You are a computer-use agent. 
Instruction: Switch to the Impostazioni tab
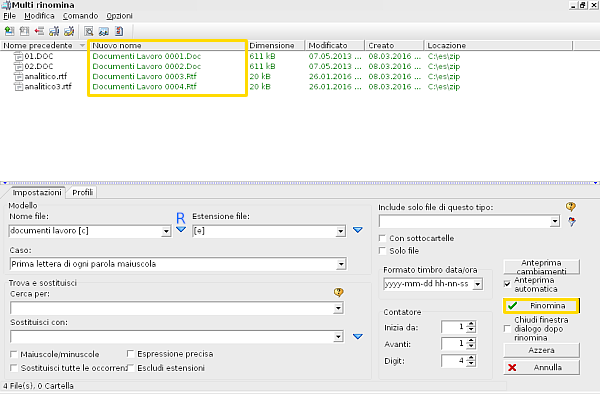(x=37, y=192)
